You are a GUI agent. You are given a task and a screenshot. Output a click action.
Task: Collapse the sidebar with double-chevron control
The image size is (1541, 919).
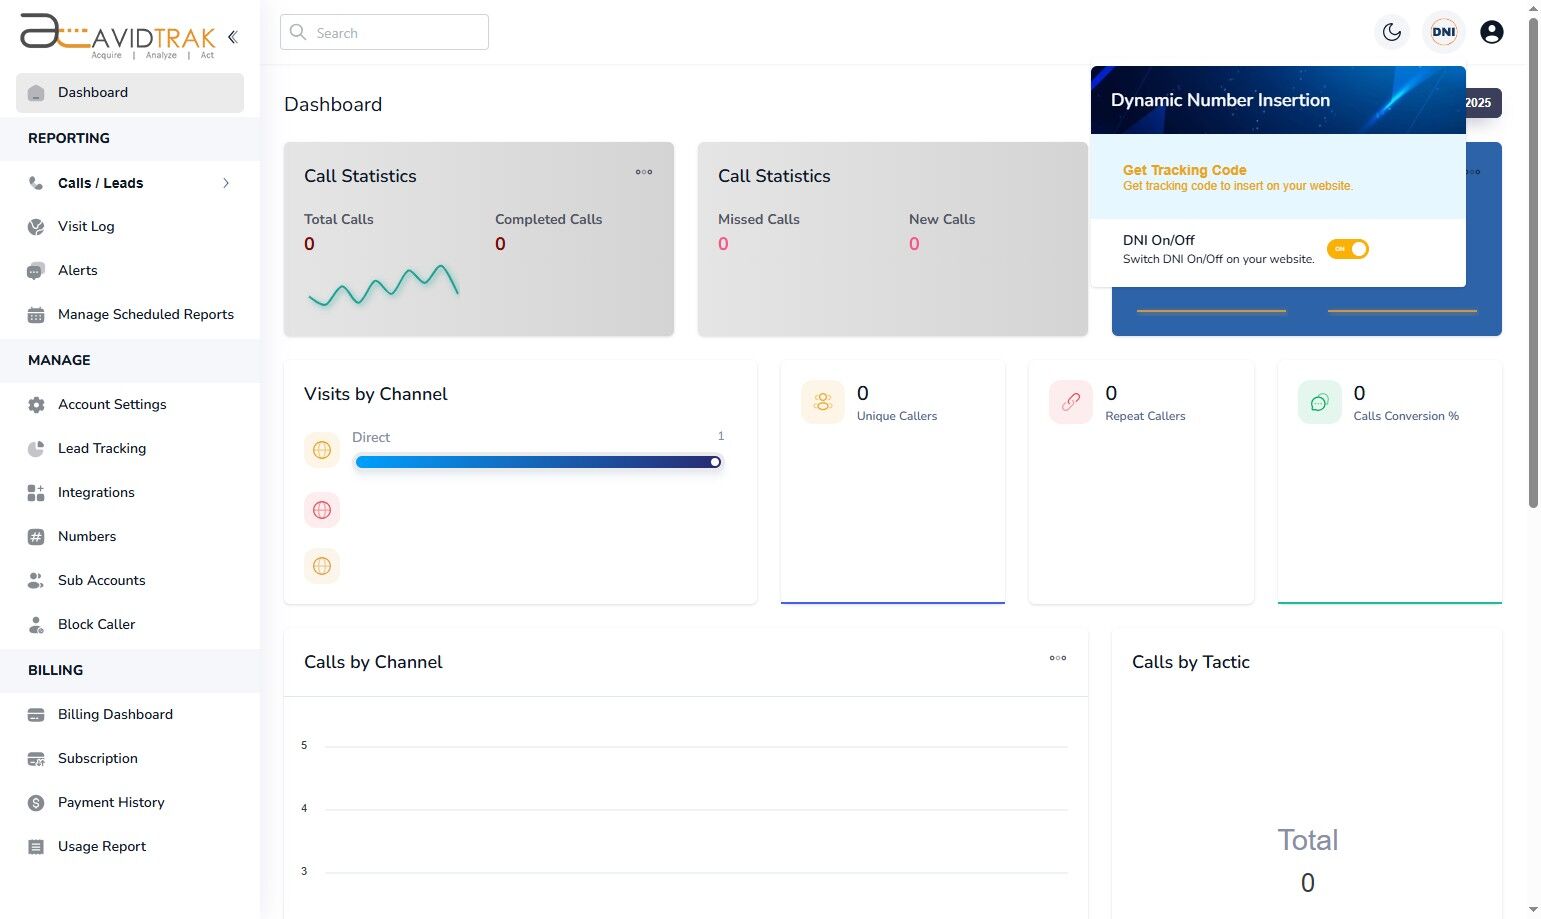point(233,36)
